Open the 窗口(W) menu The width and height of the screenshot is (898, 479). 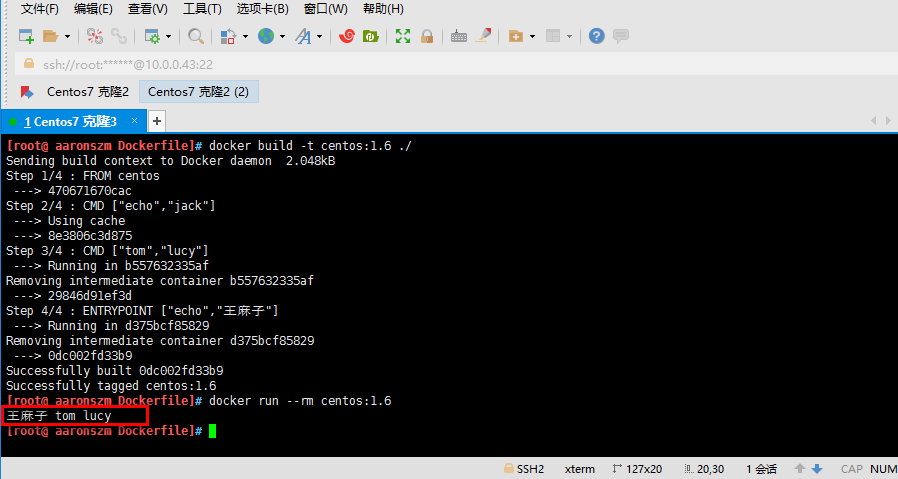[326, 9]
